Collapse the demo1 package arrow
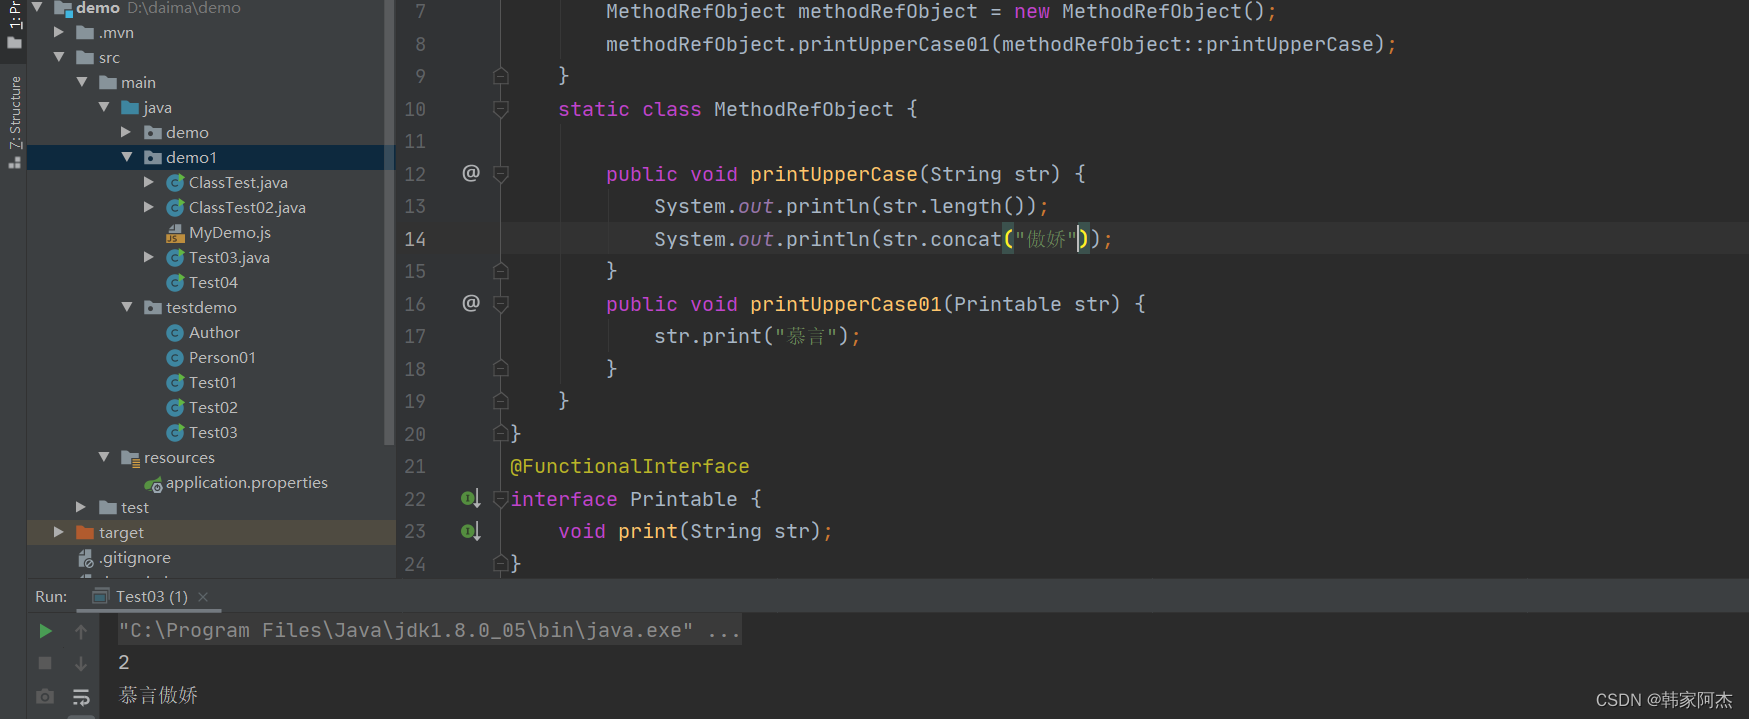Image resolution: width=1749 pixels, height=719 pixels. pyautogui.click(x=126, y=157)
